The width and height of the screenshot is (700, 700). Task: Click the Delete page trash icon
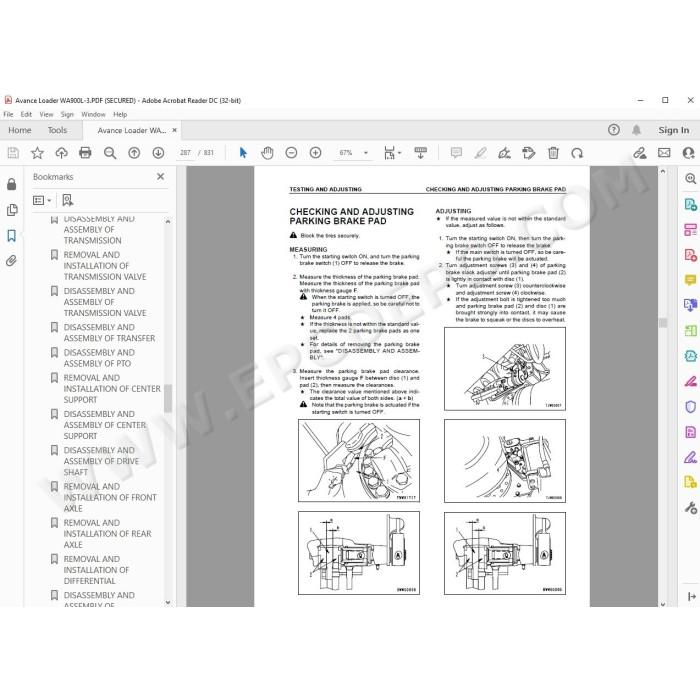coord(553,153)
